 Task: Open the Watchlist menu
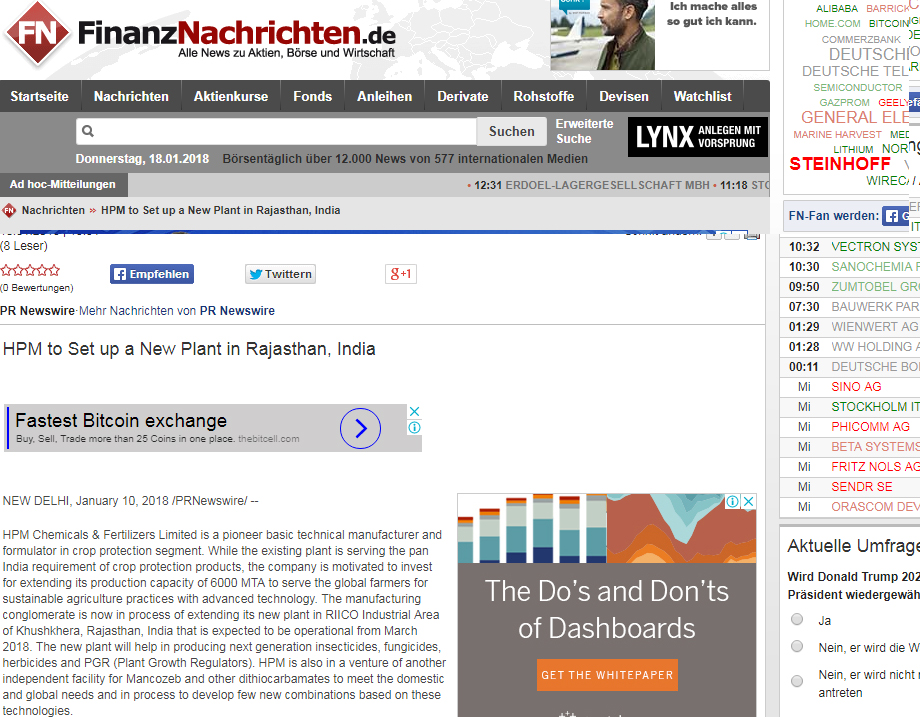(x=702, y=96)
